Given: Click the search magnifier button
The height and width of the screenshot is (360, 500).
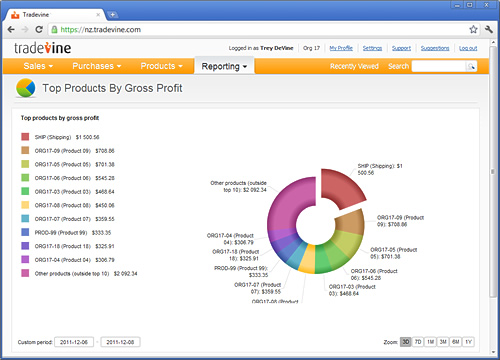Looking at the screenshot, I should (471, 66).
